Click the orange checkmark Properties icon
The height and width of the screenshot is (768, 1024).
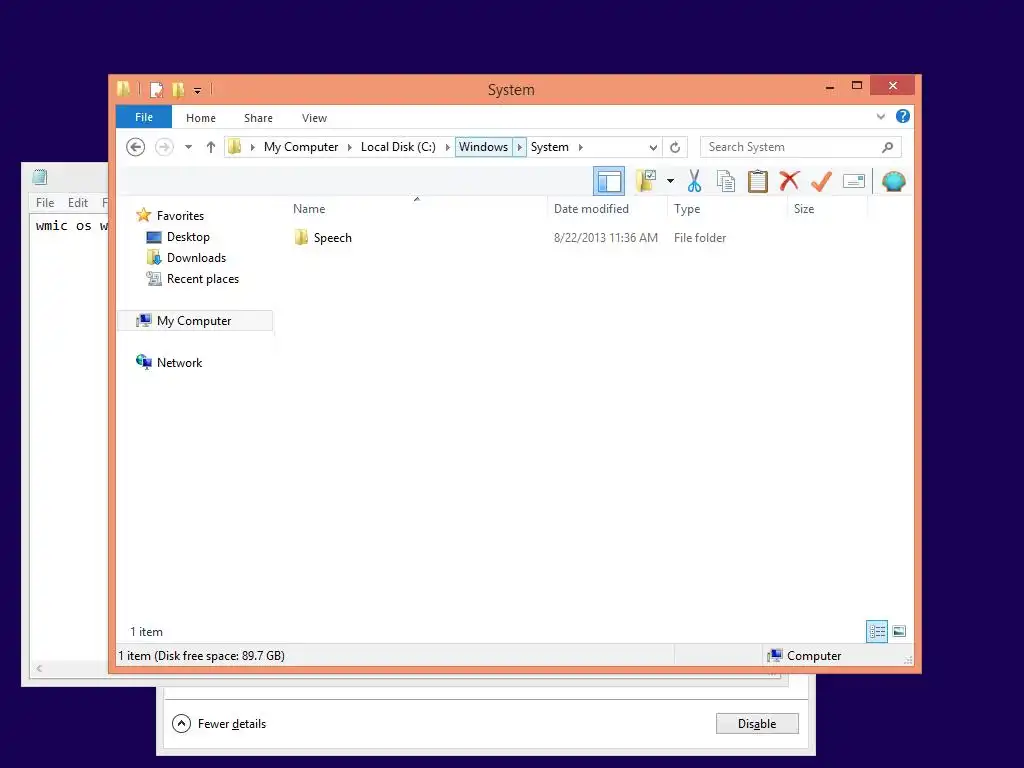[x=822, y=181]
